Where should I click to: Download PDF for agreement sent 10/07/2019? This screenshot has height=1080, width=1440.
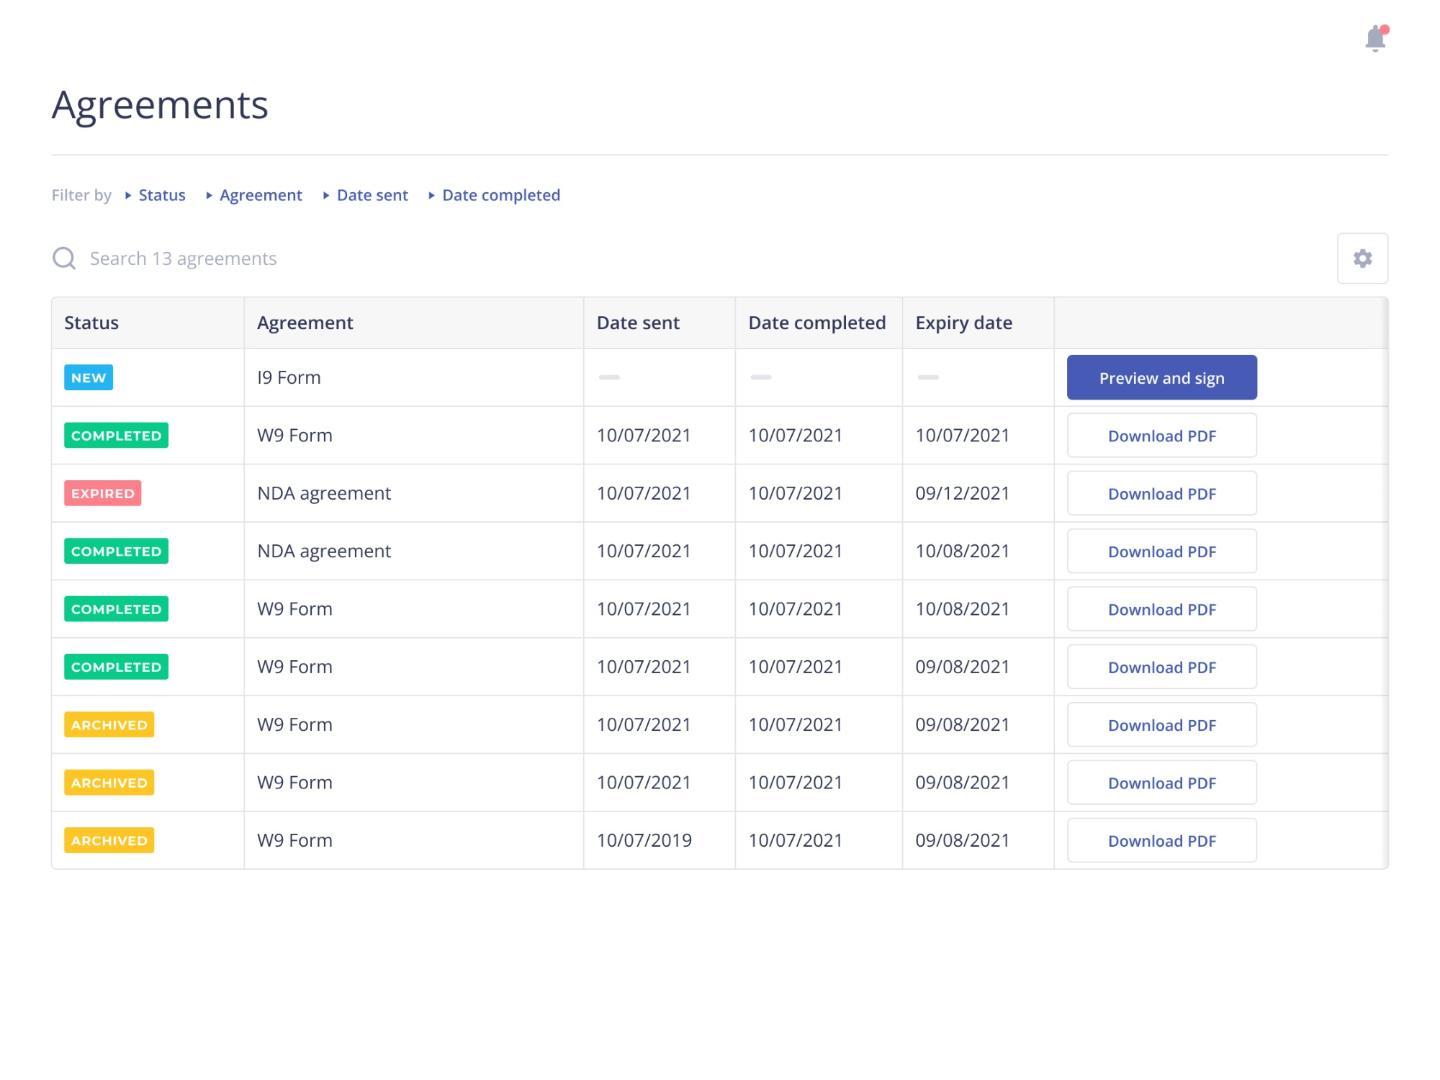(1161, 841)
